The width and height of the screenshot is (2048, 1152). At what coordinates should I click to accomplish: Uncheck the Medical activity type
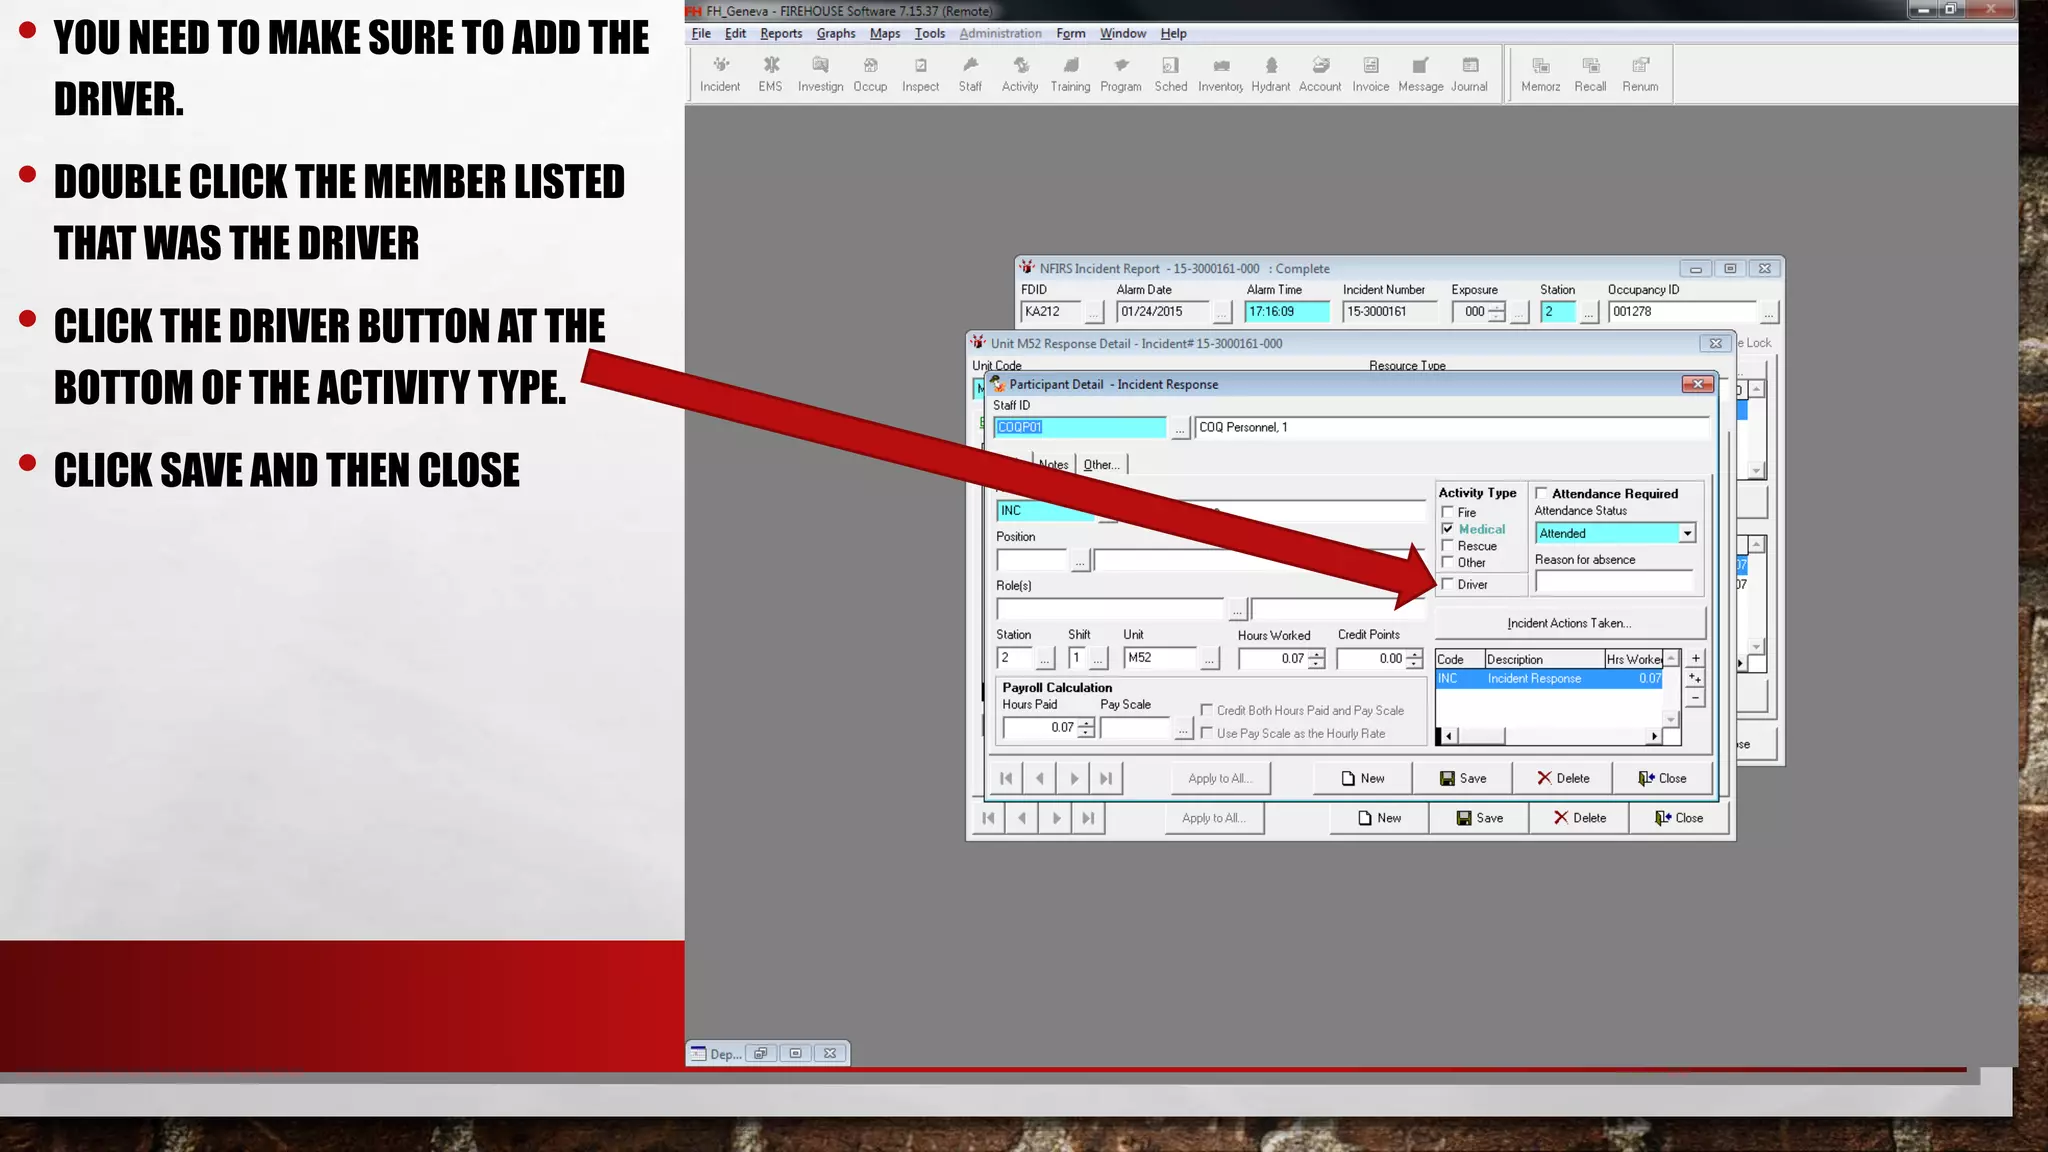(x=1448, y=529)
